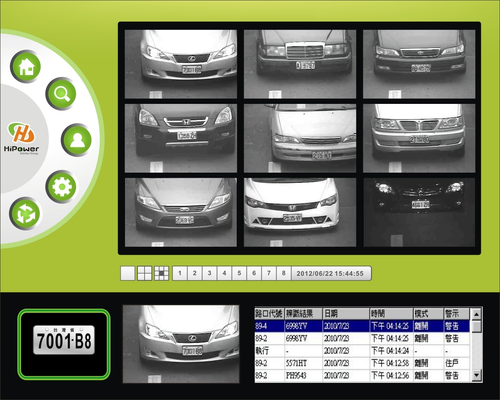Select the white Honda Civic feed, bottom middle
The height and width of the screenshot is (400, 500).
[300, 212]
